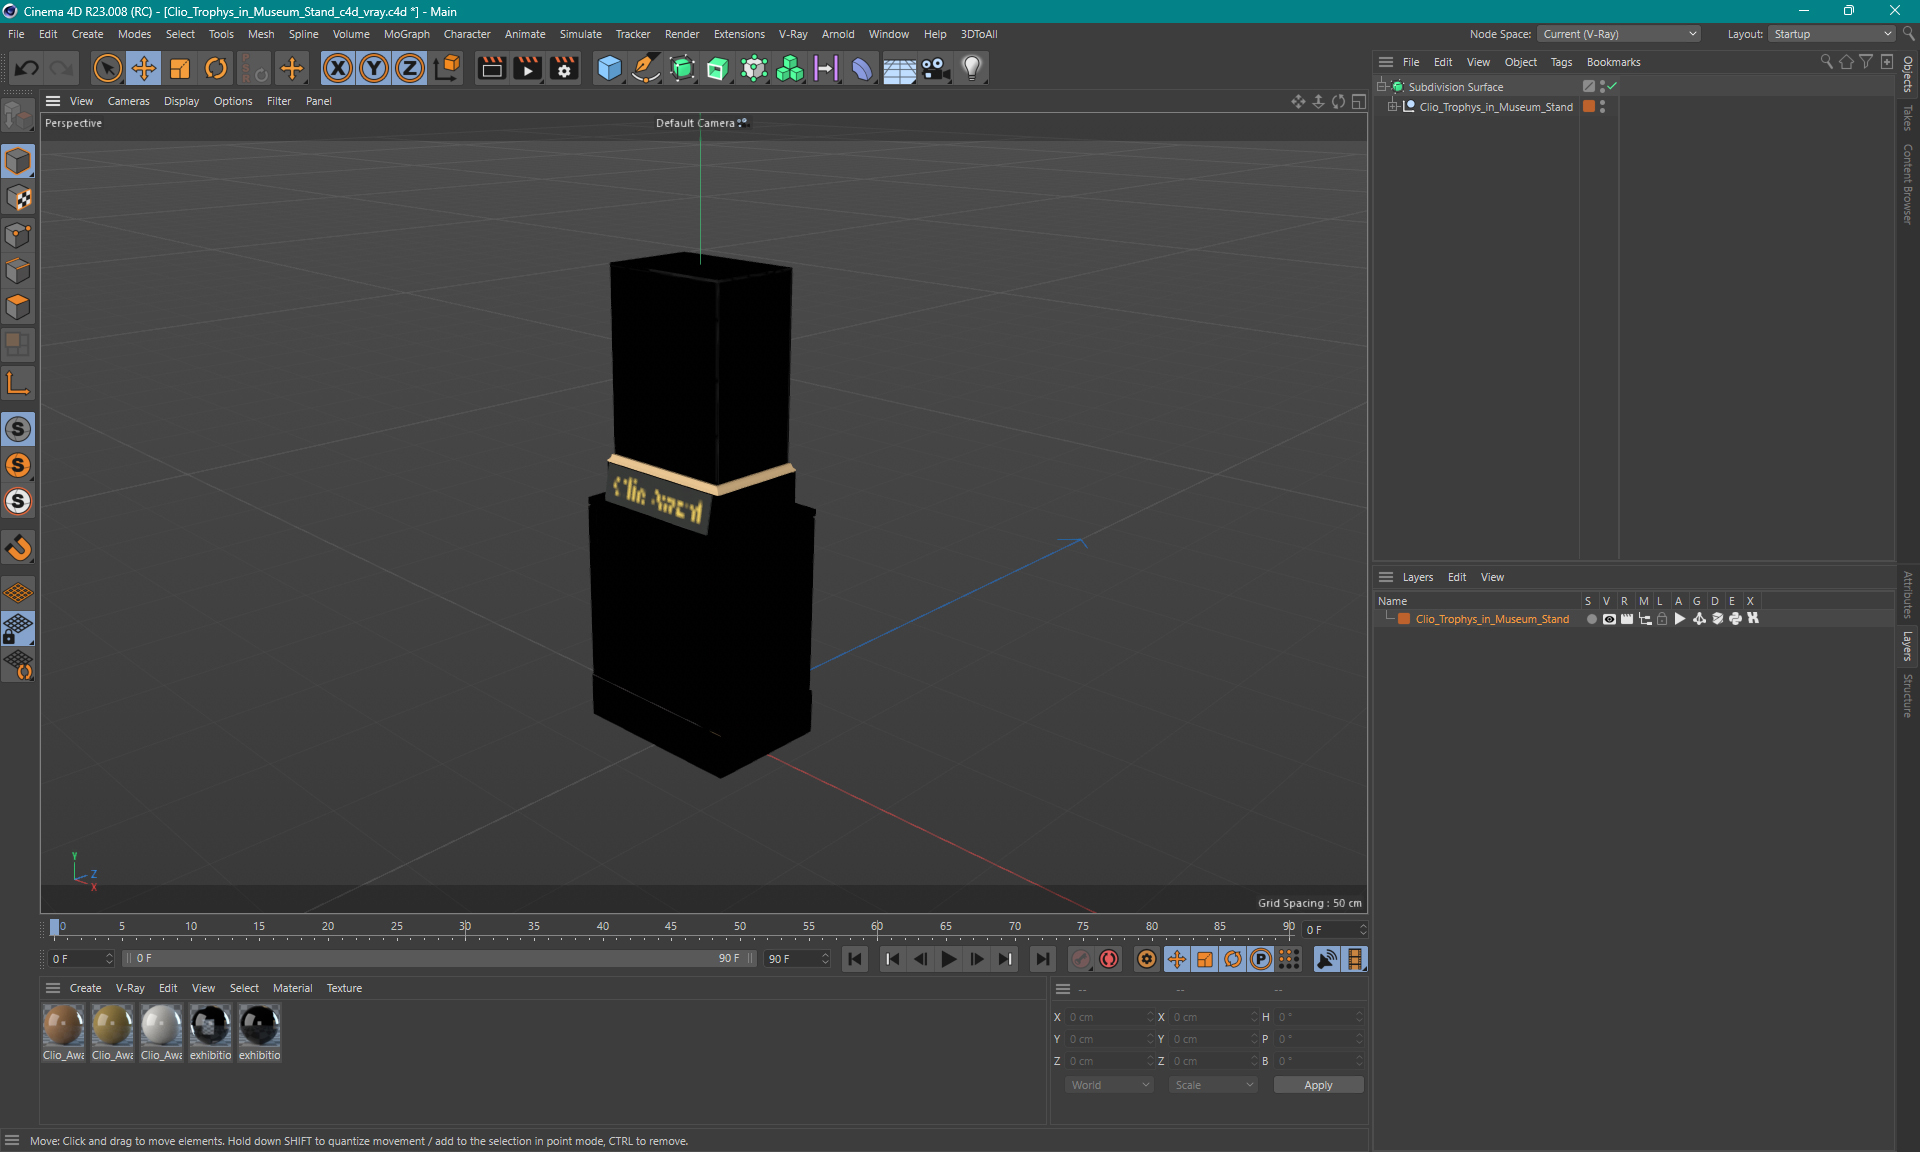Expand Clio_Trophys_in_Museum_Stand object tree node
The height and width of the screenshot is (1152, 1920).
point(1392,106)
